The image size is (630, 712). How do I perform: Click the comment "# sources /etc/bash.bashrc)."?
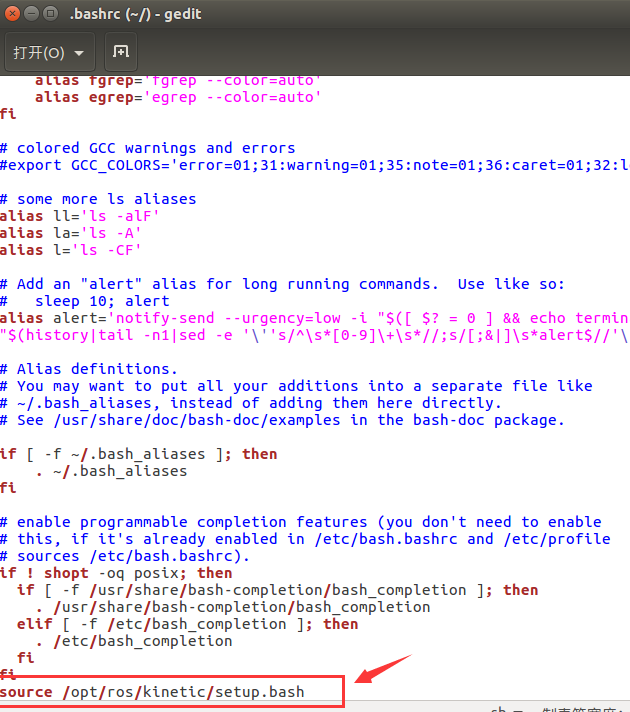click(125, 556)
